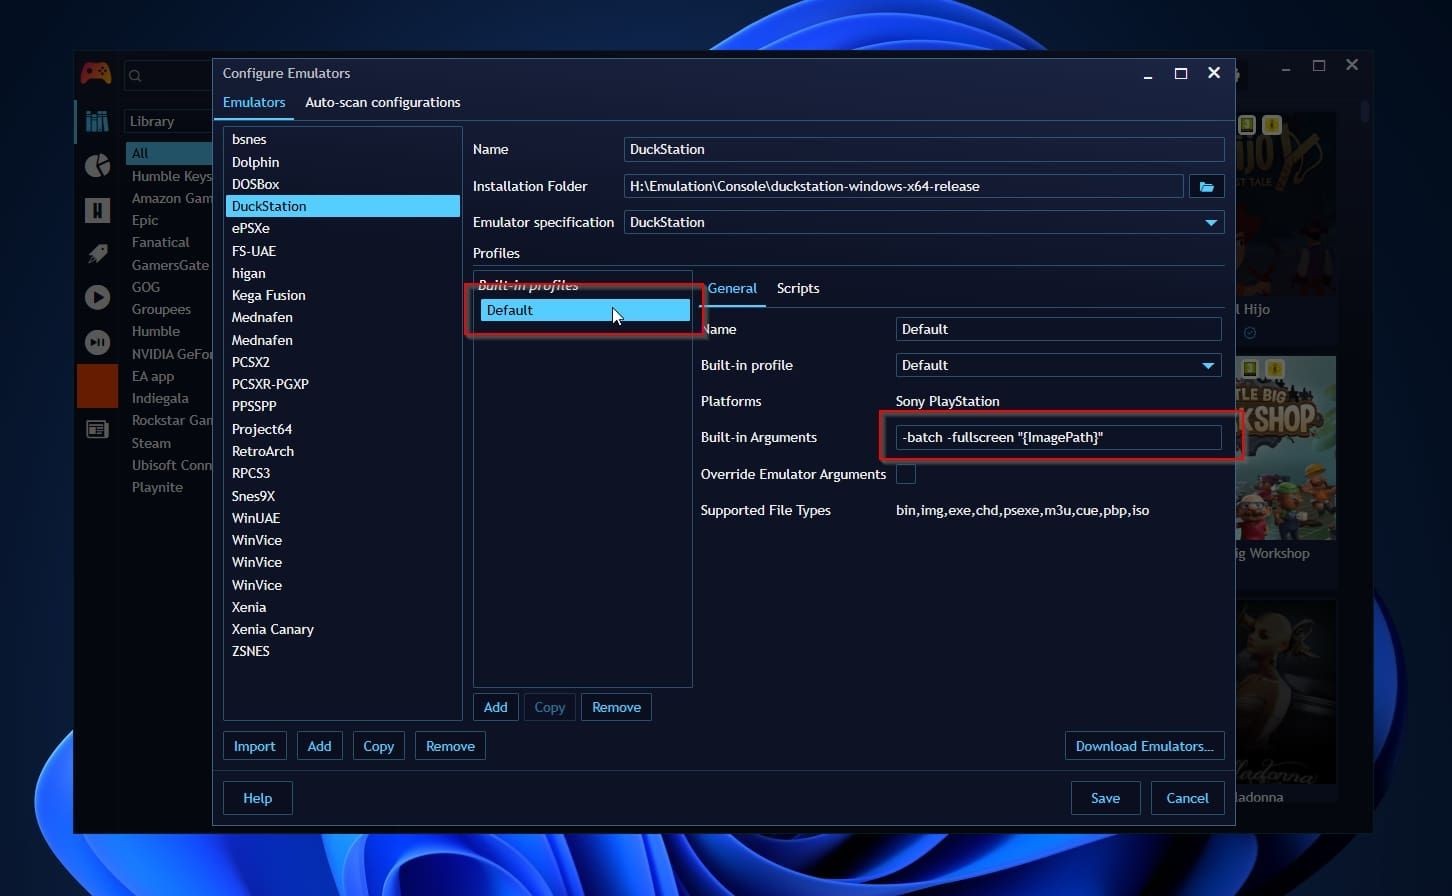Save the emulator configuration

(1106, 798)
